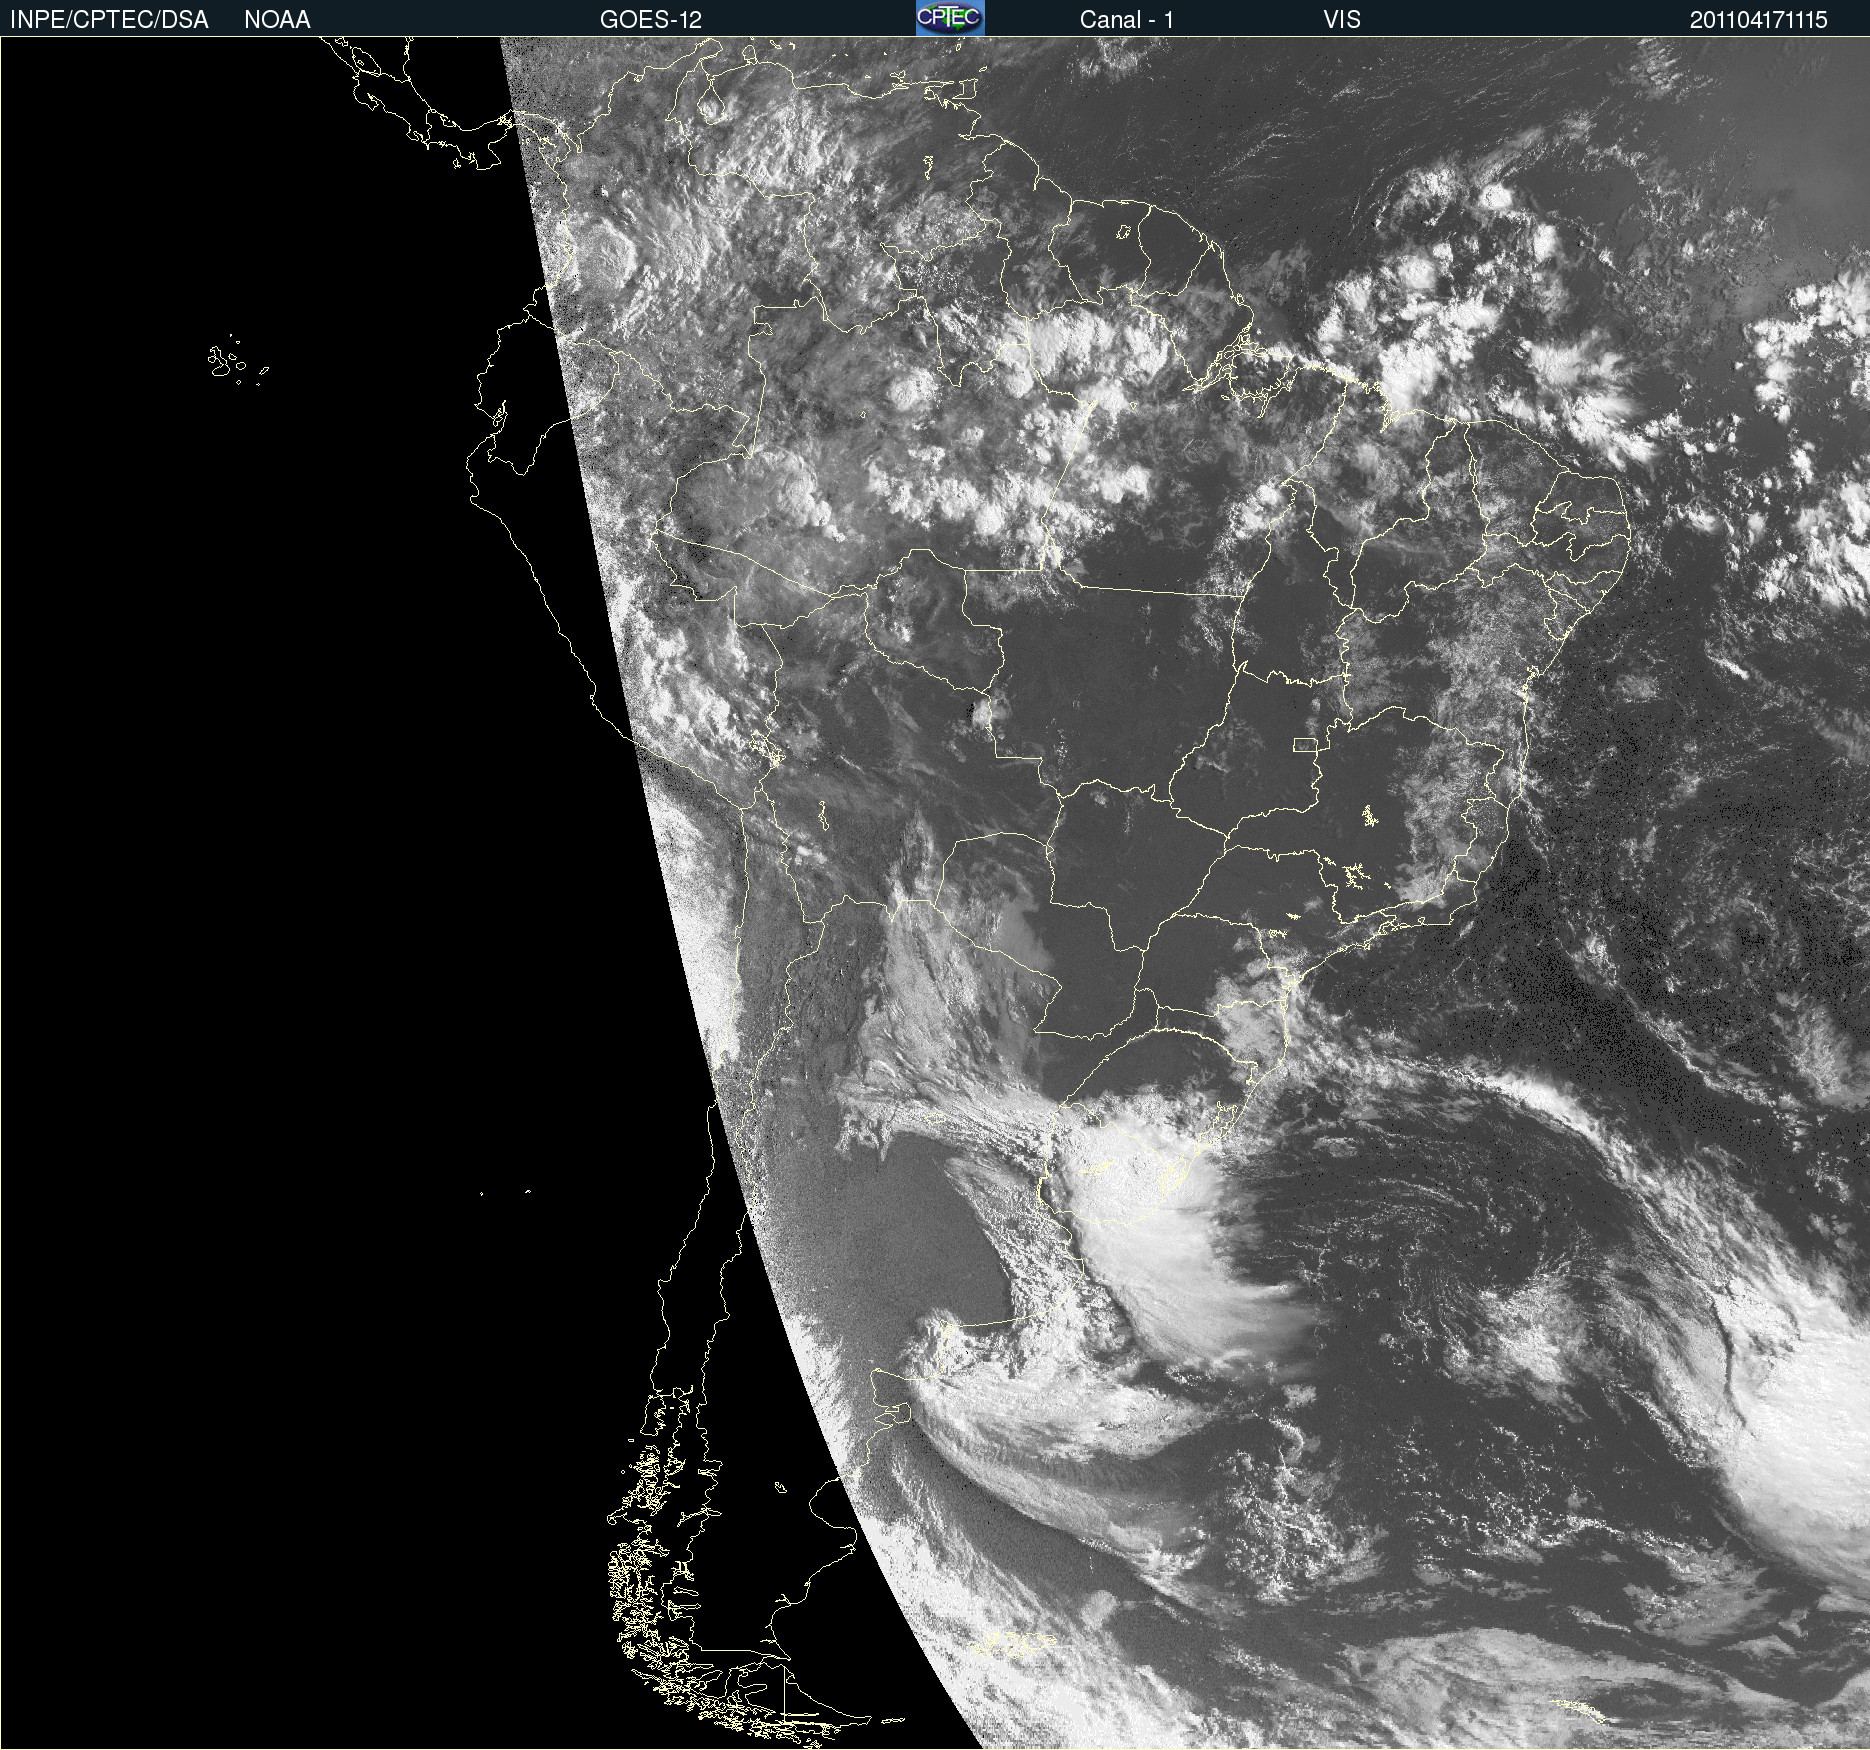Click the 201104171115 timestamp
This screenshot has width=1870, height=1750.
coord(1758,19)
